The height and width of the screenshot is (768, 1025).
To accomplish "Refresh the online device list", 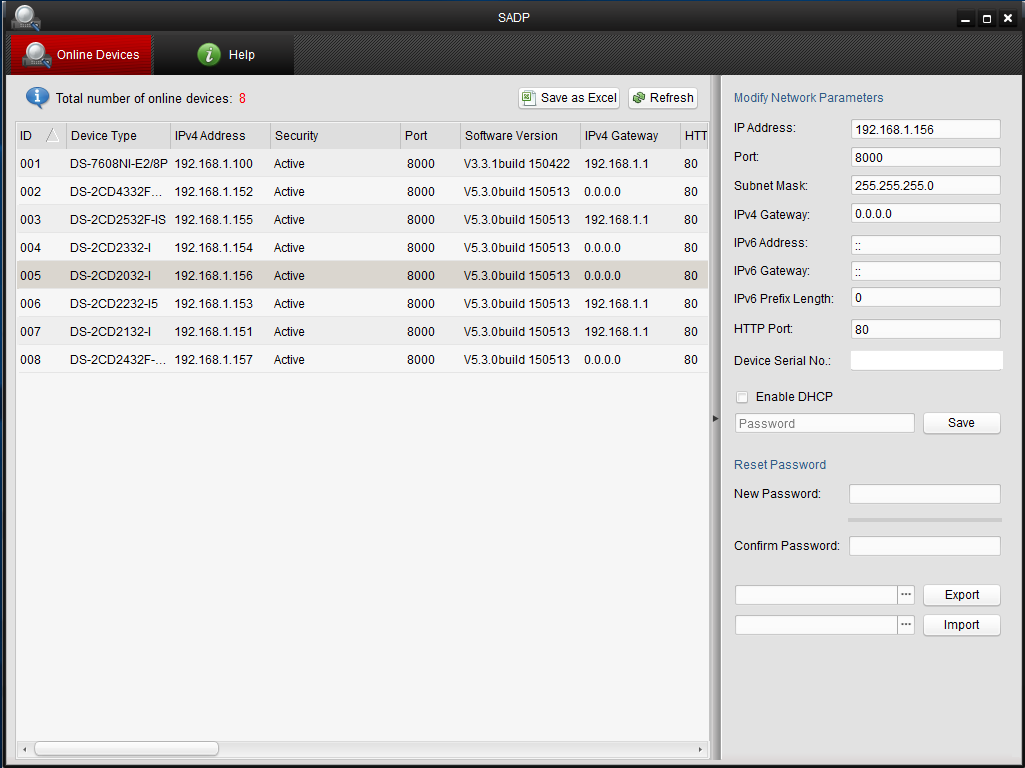I will tap(662, 98).
